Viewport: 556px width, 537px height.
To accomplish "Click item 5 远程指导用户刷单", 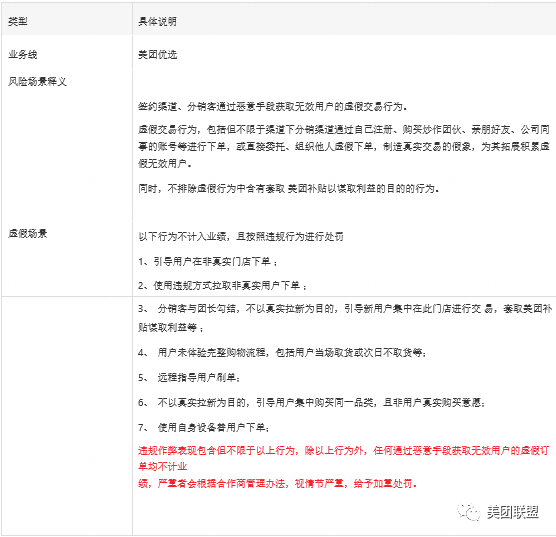I will coord(189,377).
